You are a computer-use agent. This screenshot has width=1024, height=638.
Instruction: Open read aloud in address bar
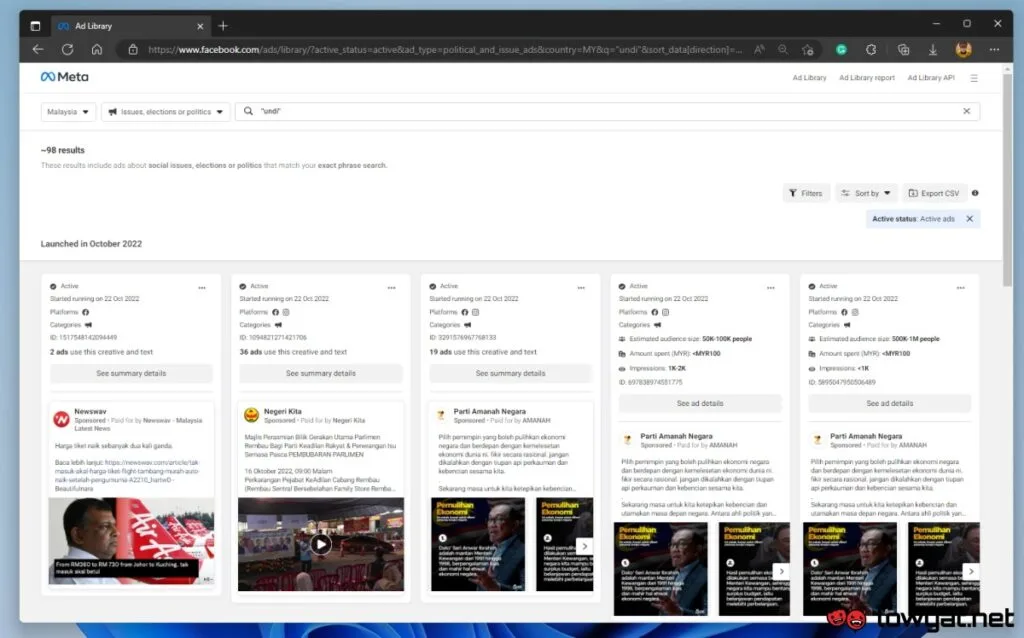tap(759, 50)
